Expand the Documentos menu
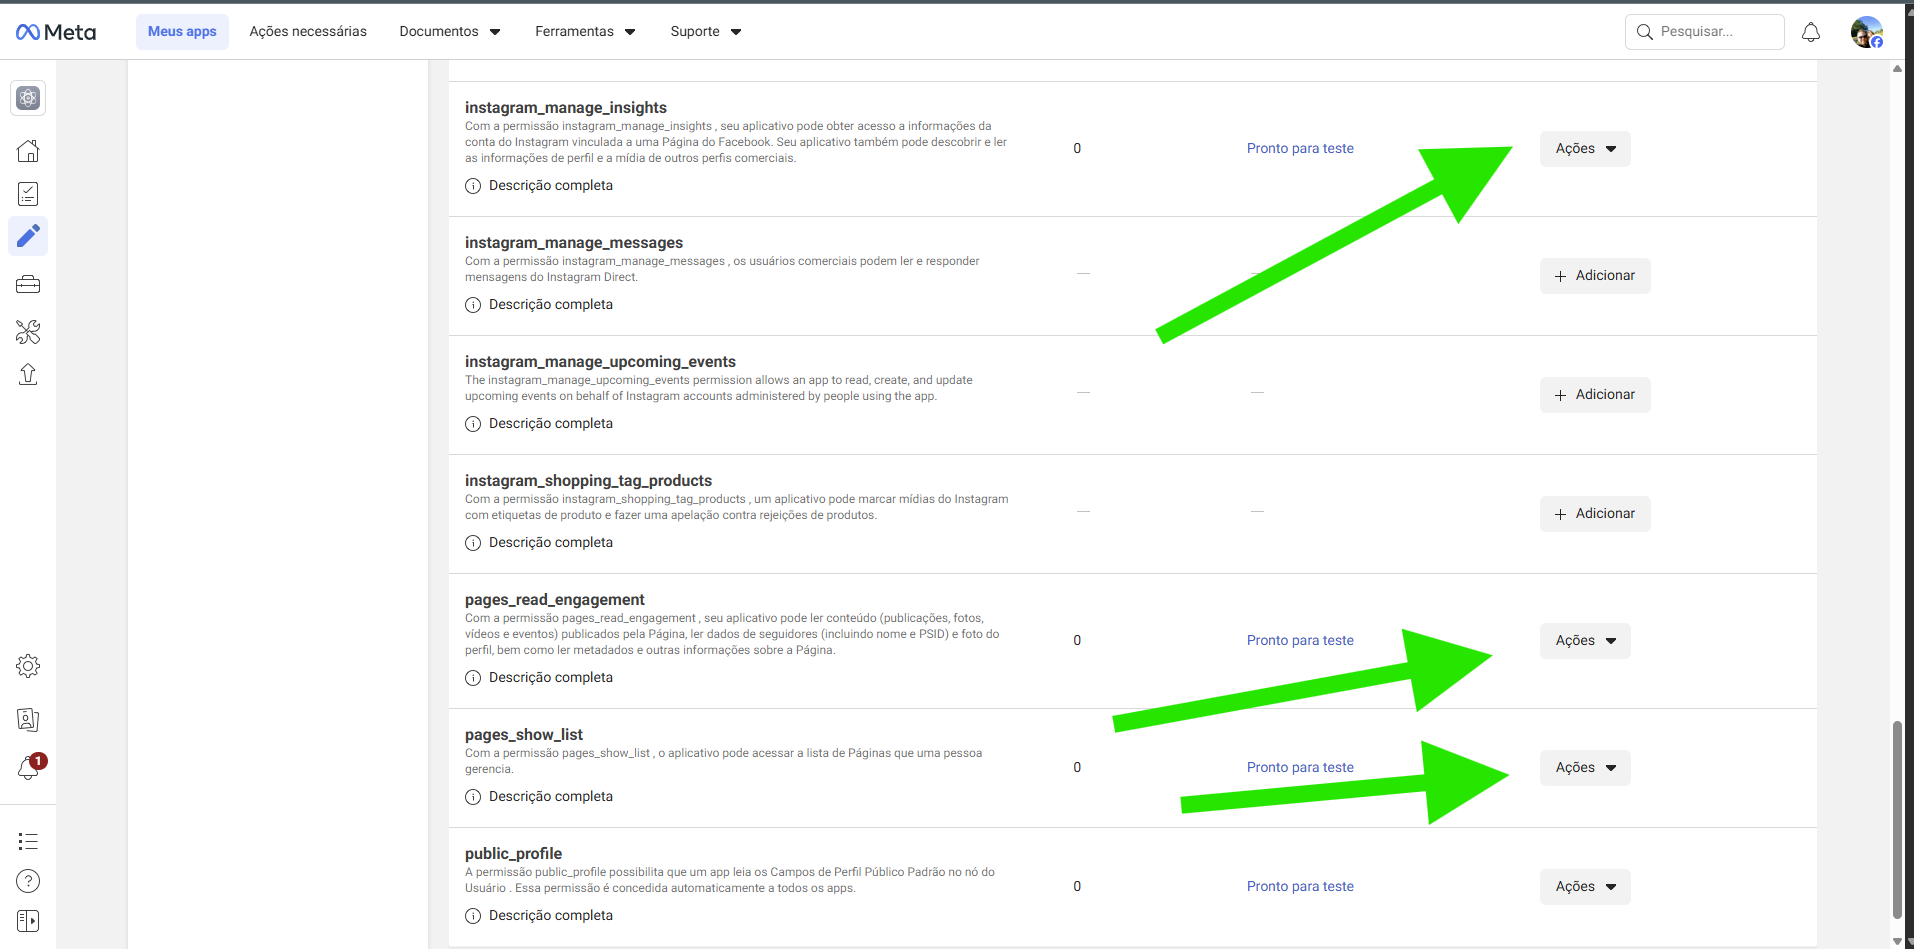The height and width of the screenshot is (949, 1914). [x=450, y=32]
